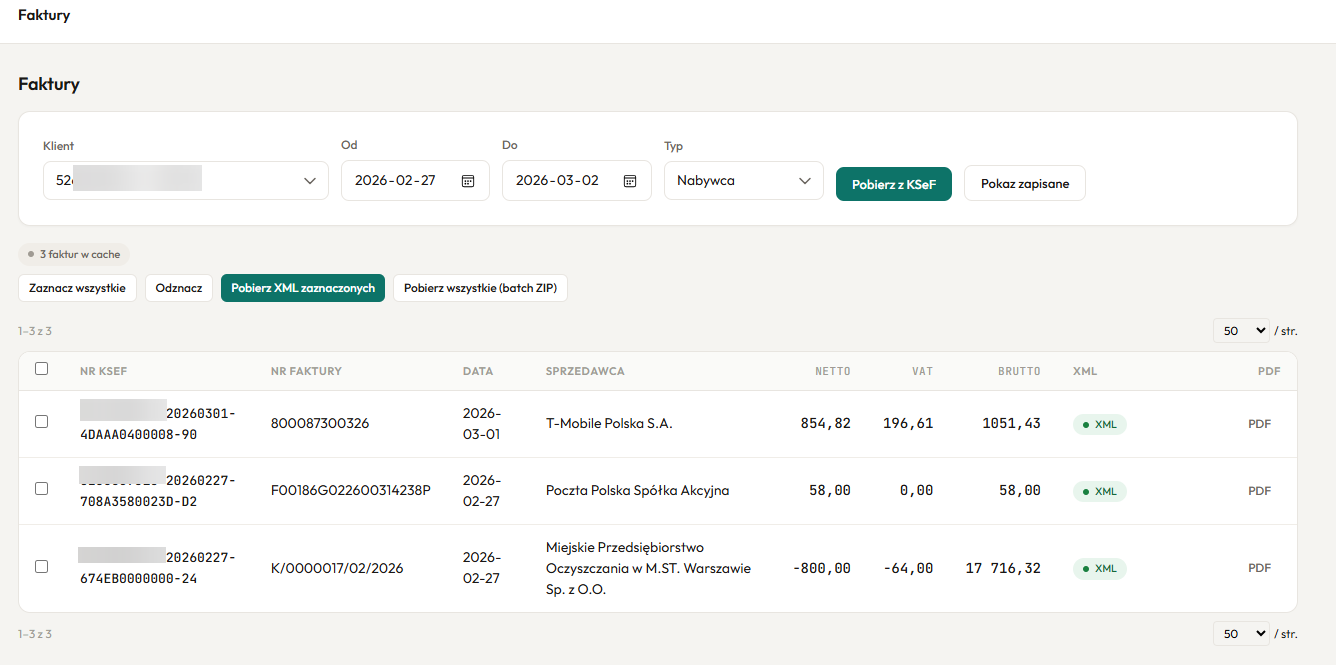Open the Typ dropdown showing Nabywca
The height and width of the screenshot is (665, 1336).
(x=743, y=181)
